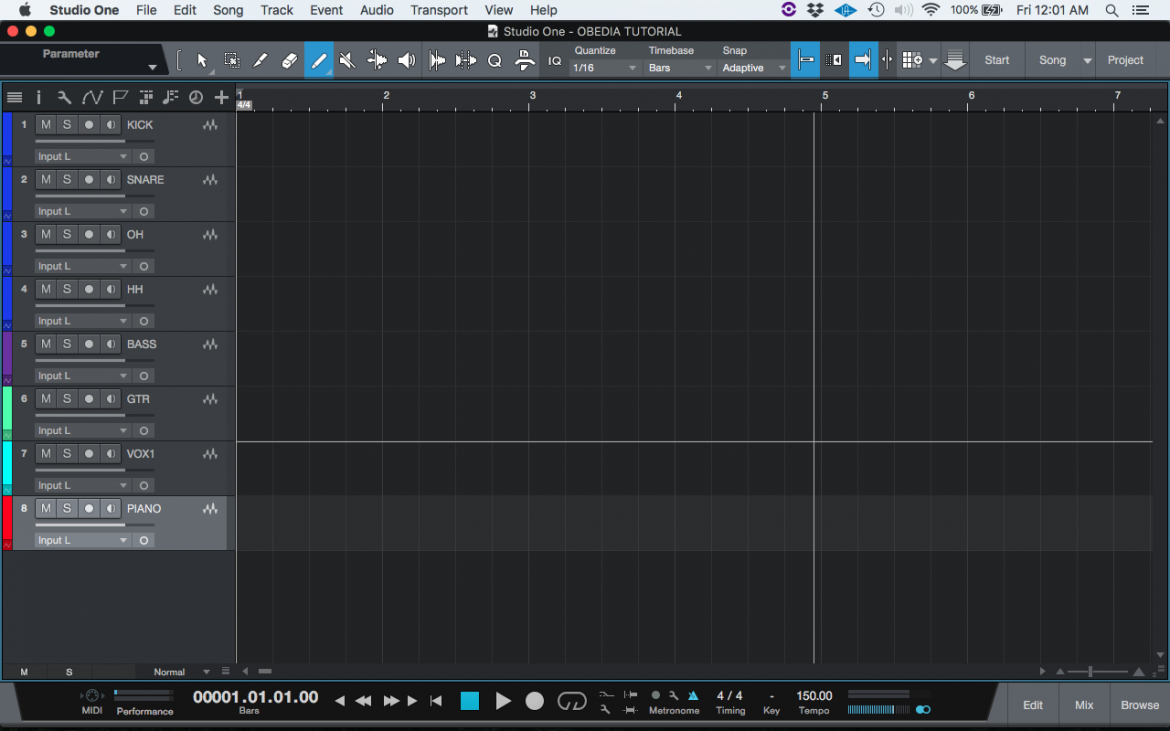
Task: Solo the SNARE track
Action: [67, 180]
